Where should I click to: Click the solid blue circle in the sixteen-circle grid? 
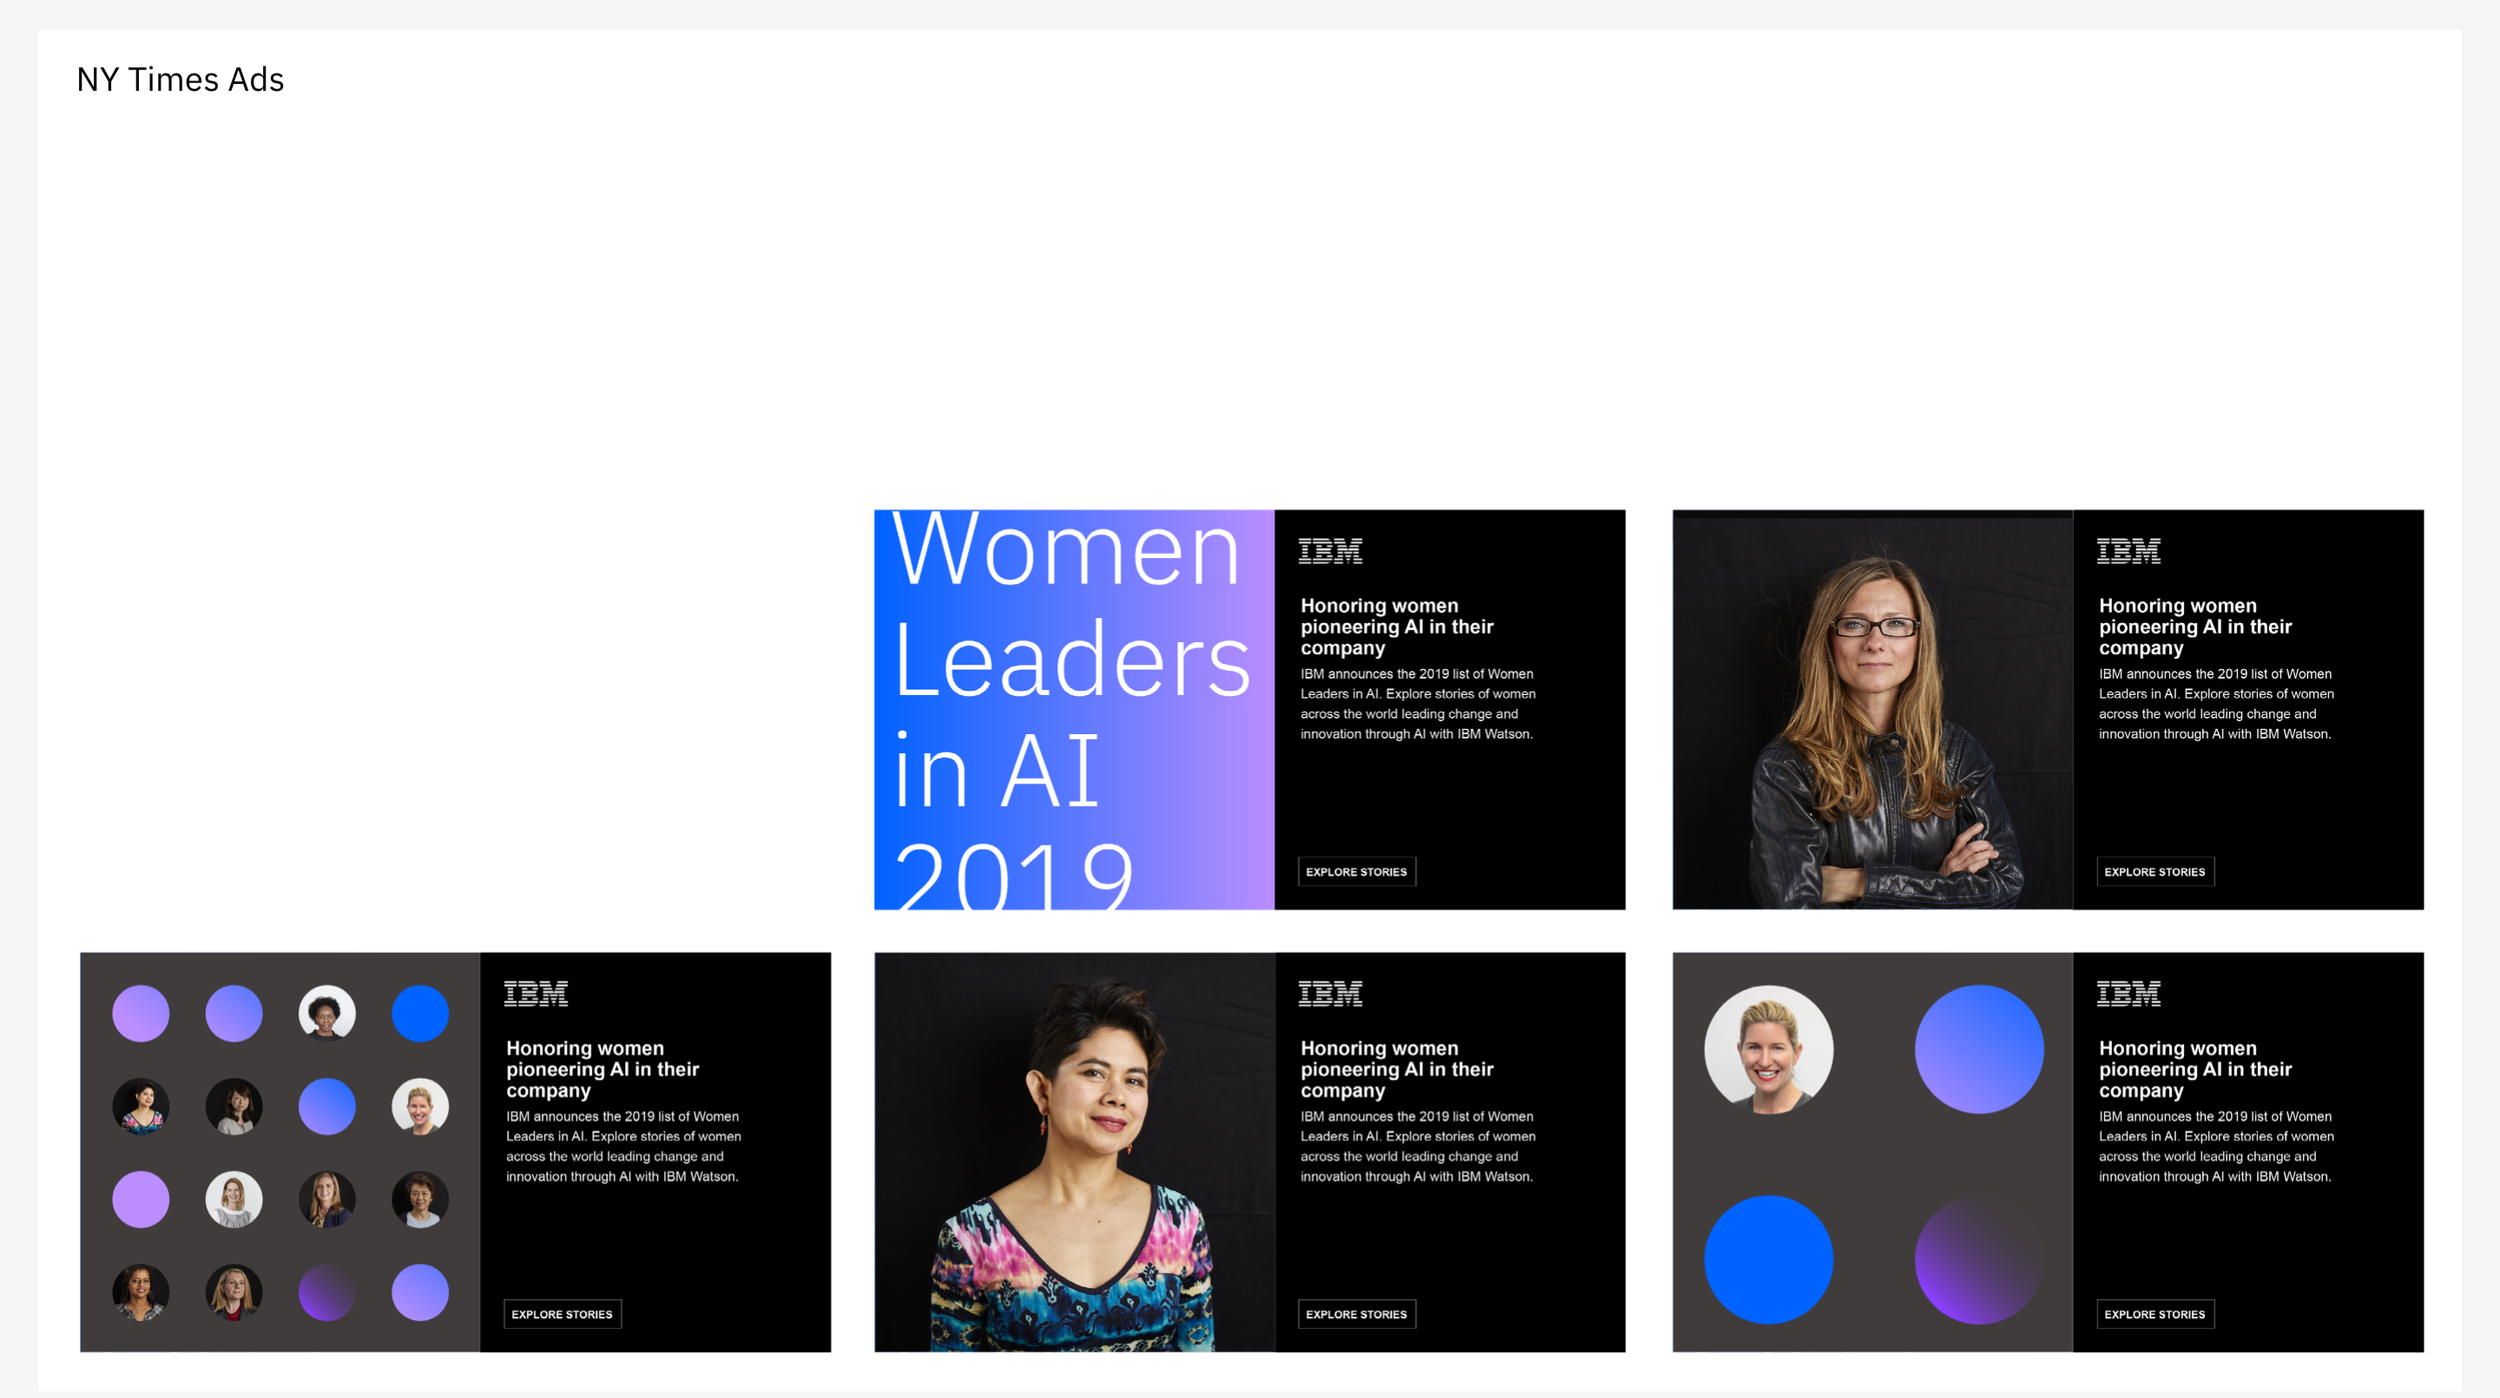coord(420,1013)
